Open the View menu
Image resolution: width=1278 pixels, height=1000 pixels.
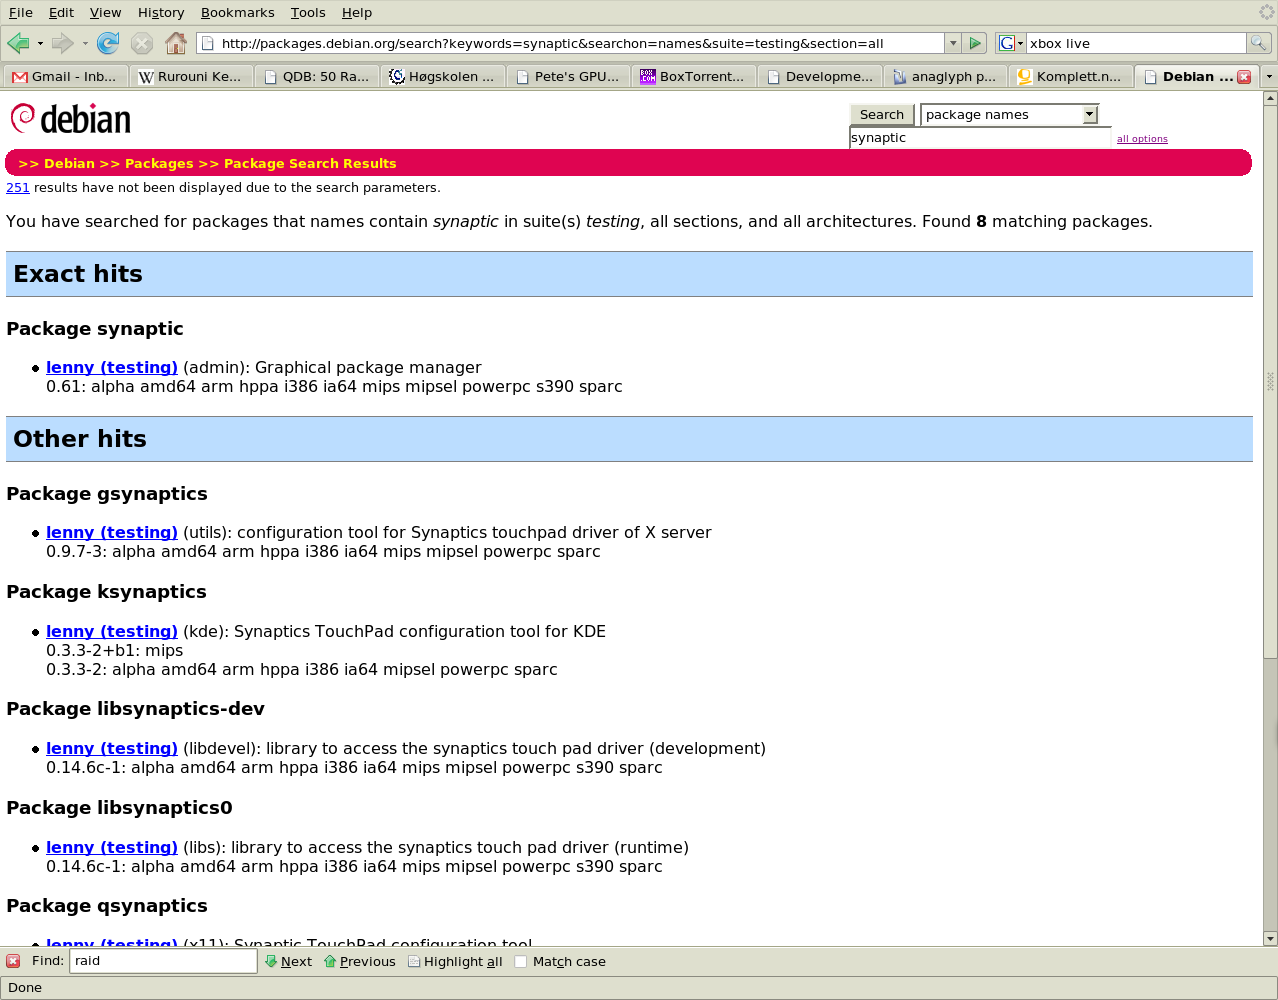coord(105,12)
